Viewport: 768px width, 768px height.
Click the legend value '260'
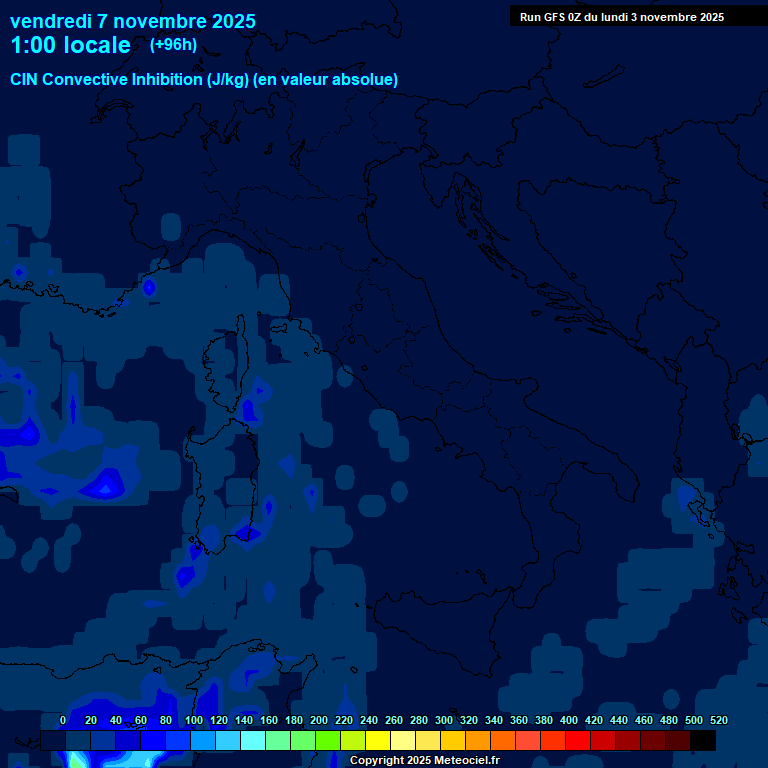(x=393, y=720)
